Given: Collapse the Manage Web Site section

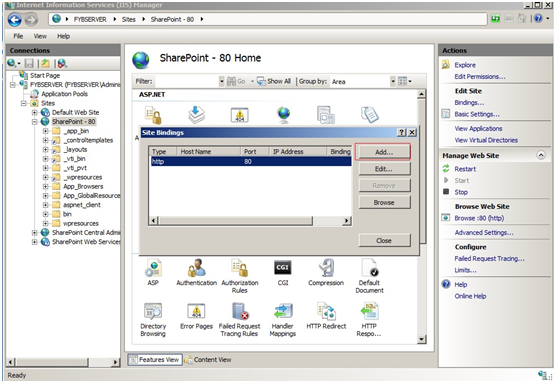Looking at the screenshot, I should pyautogui.click(x=541, y=155).
